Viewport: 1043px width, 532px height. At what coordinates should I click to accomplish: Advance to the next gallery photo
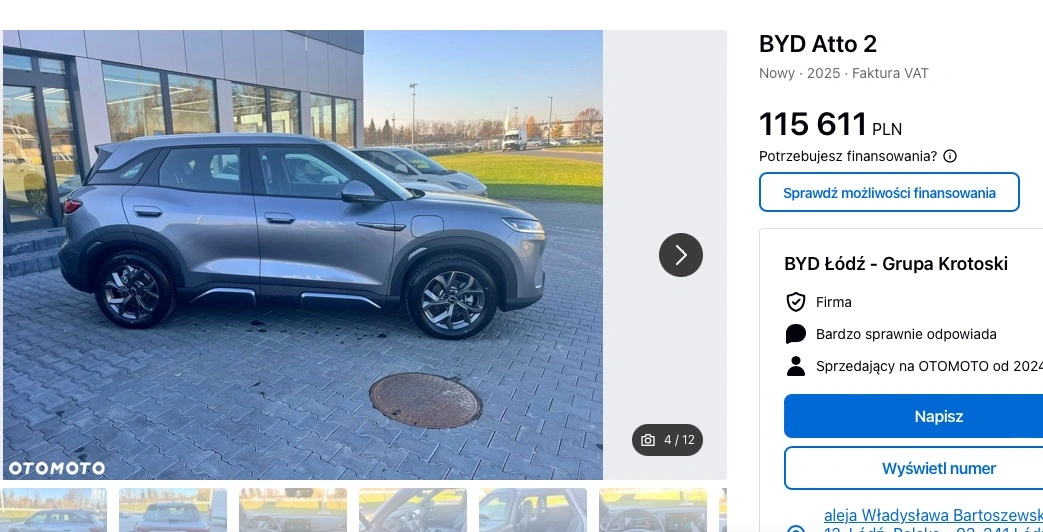point(680,255)
